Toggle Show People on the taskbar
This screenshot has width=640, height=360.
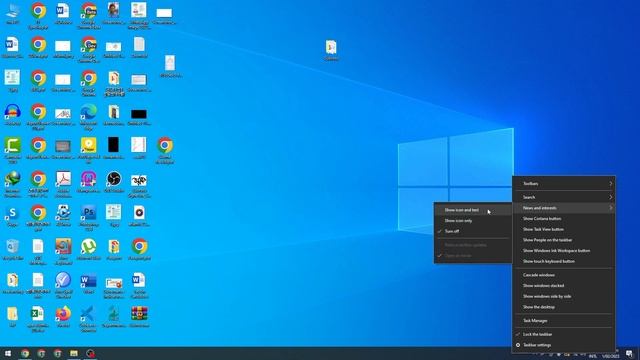click(x=564, y=240)
